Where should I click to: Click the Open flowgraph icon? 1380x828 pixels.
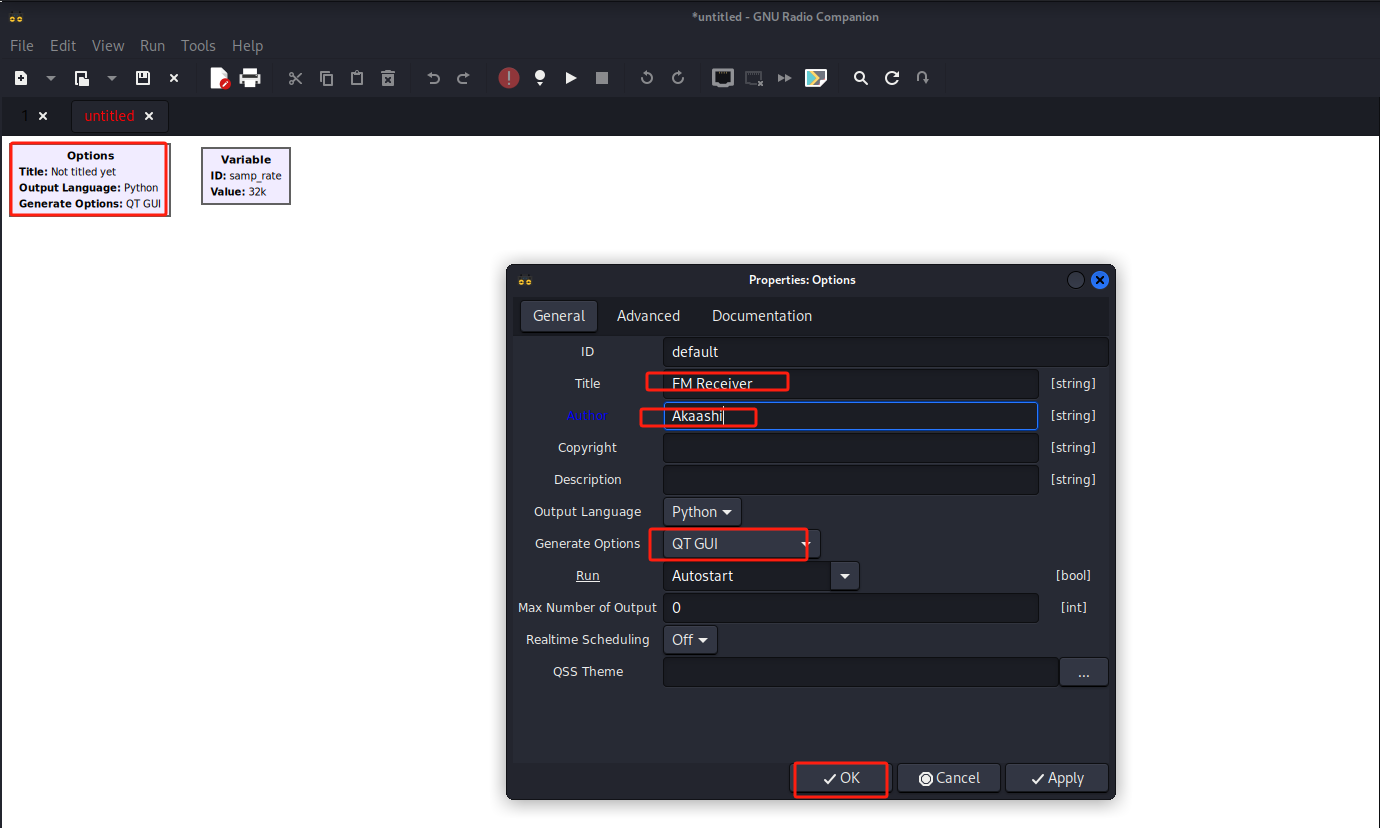click(x=82, y=78)
